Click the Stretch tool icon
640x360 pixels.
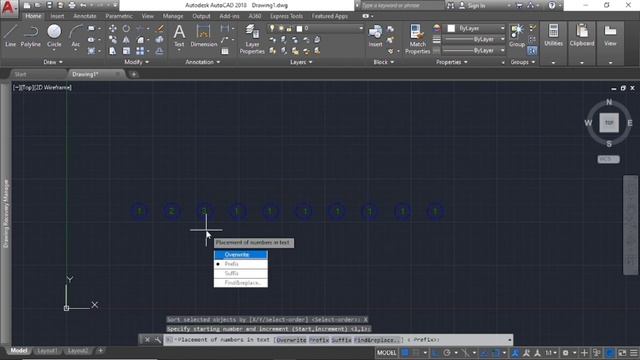tap(112, 51)
